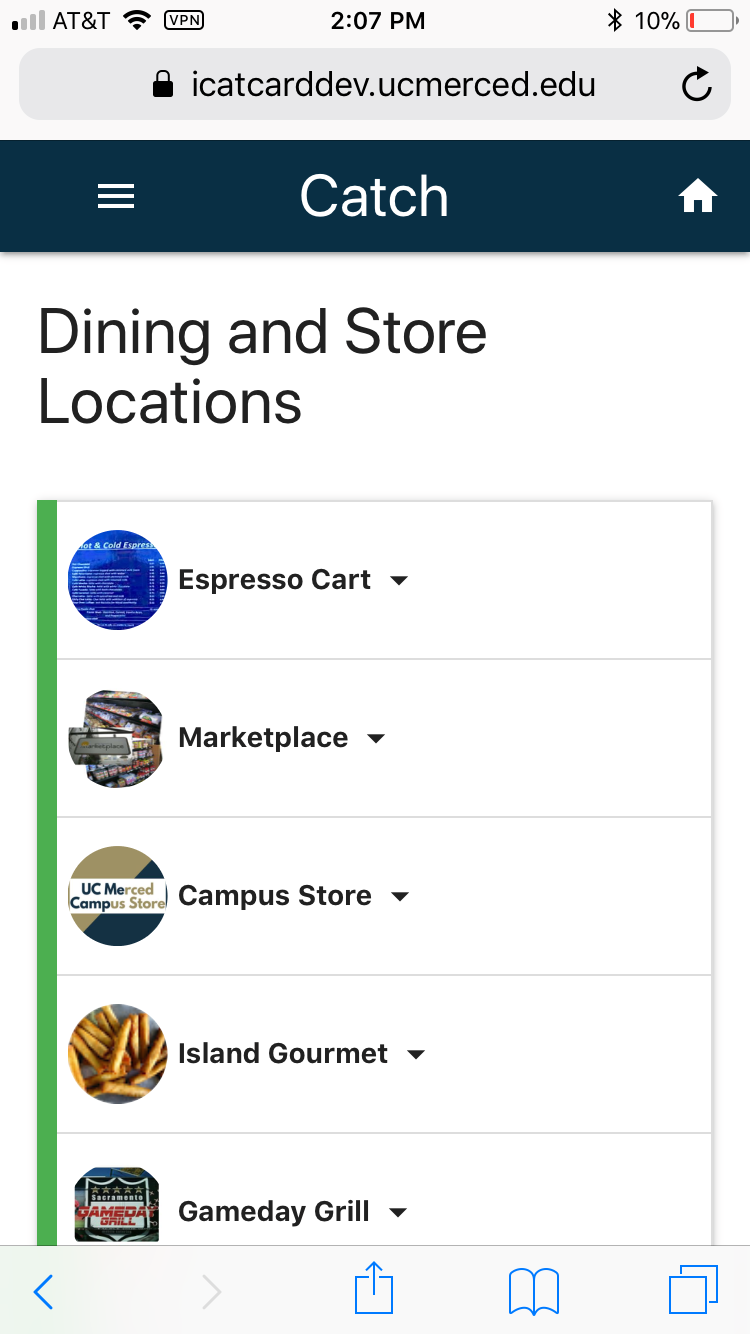Tap the Gameday Grill location name

click(x=273, y=1212)
